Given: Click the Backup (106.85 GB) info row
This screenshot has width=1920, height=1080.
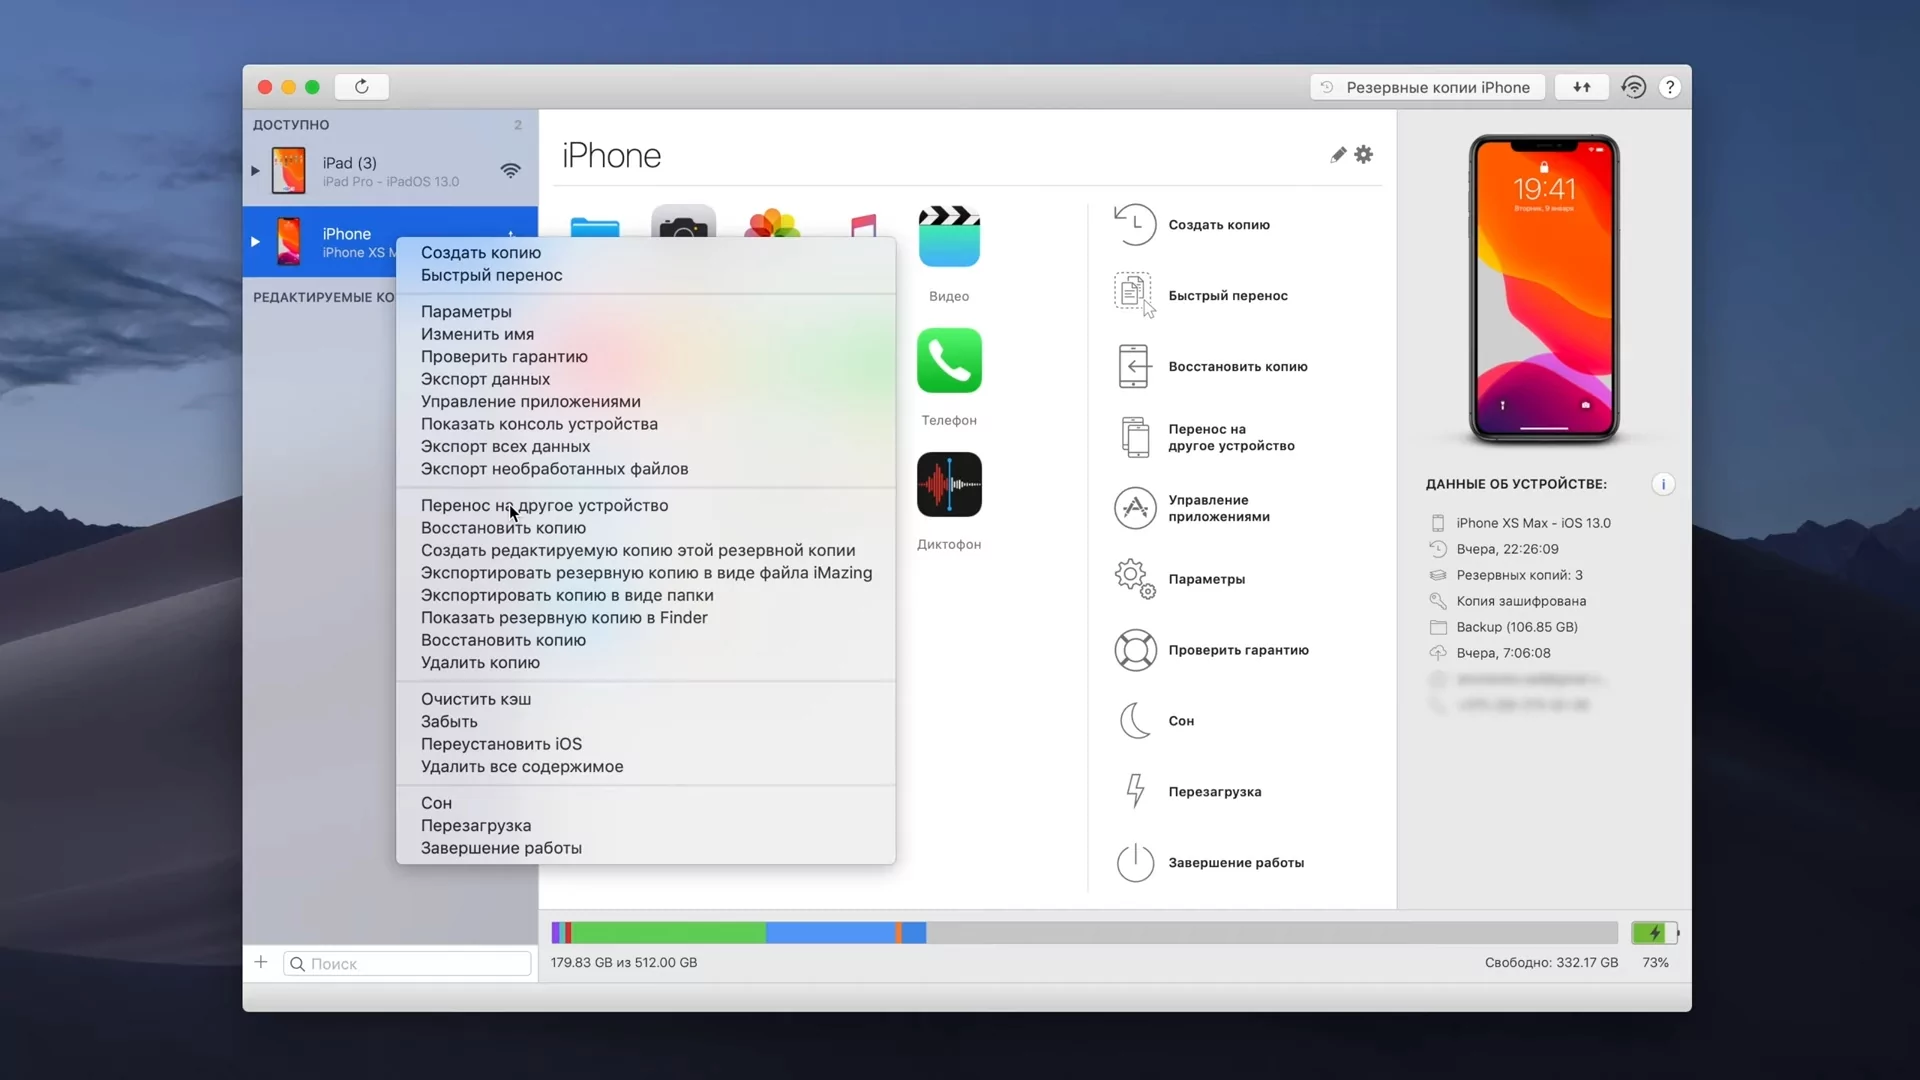Looking at the screenshot, I should tap(1504, 627).
